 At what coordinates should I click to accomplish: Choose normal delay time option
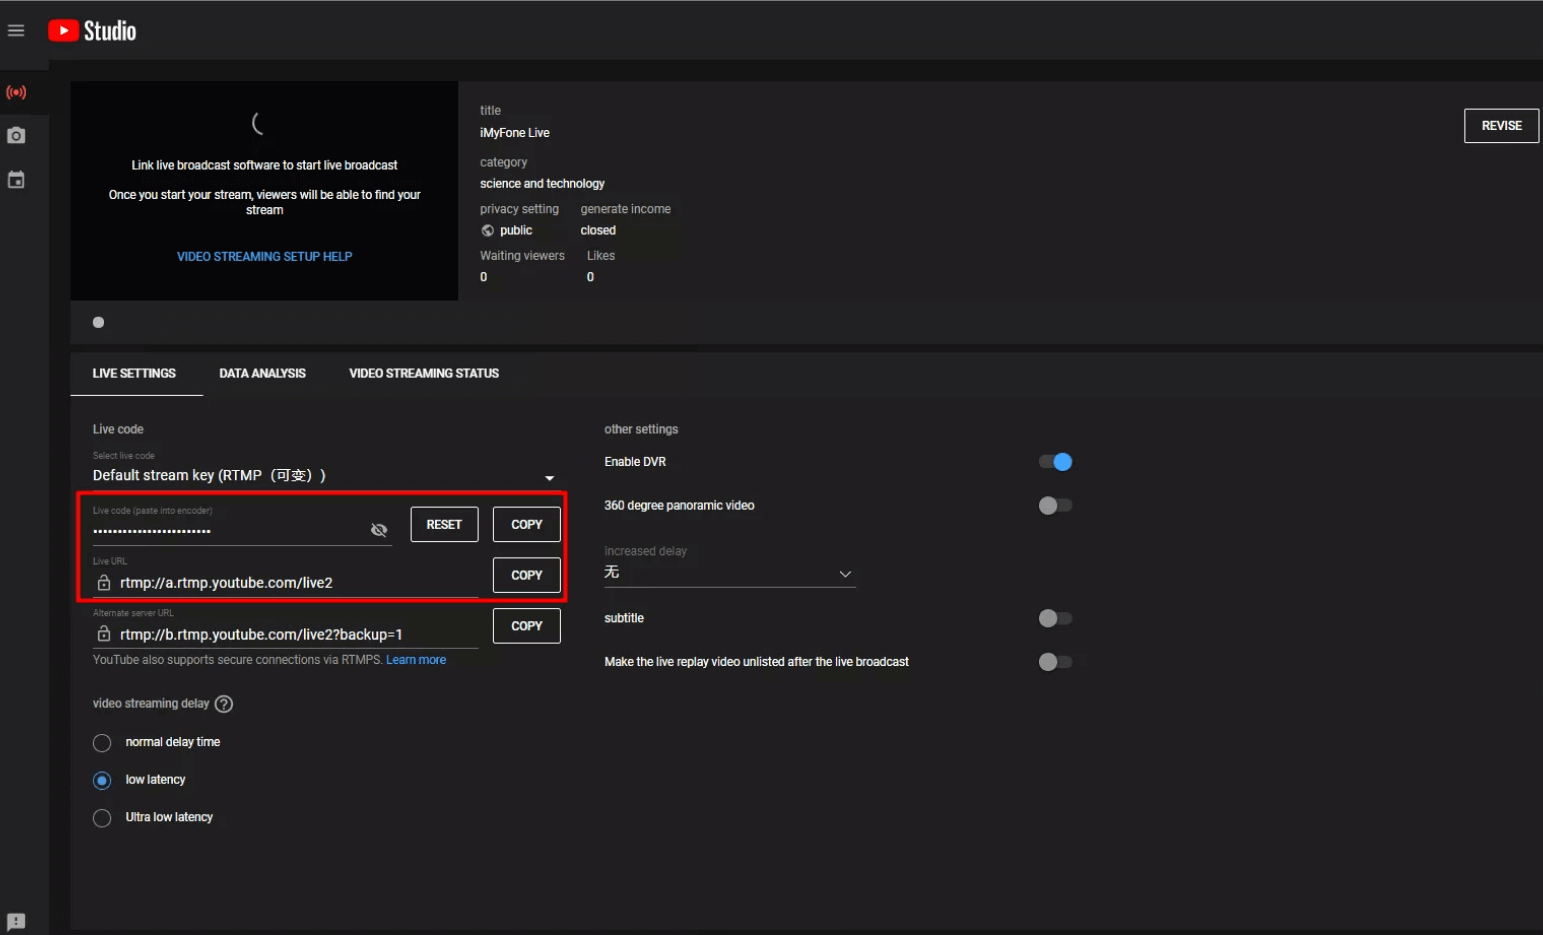[102, 743]
